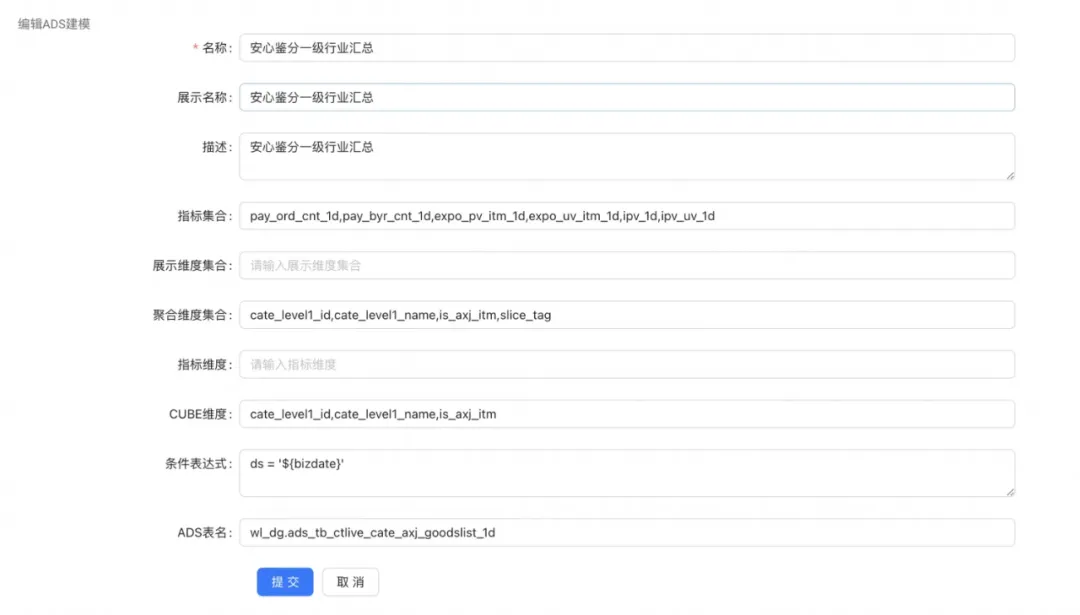Click the 取消 button
This screenshot has height=615, width=1080.
tap(350, 582)
